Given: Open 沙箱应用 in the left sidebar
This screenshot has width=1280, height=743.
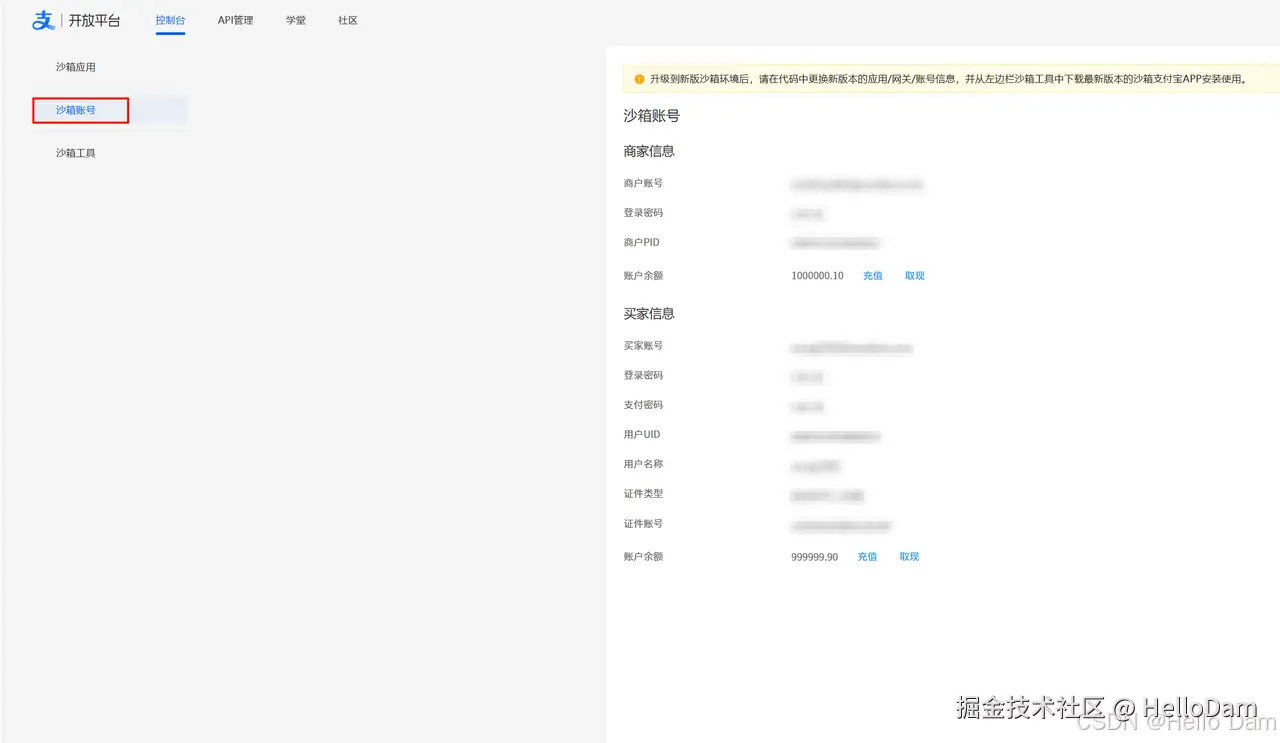Looking at the screenshot, I should click(75, 66).
